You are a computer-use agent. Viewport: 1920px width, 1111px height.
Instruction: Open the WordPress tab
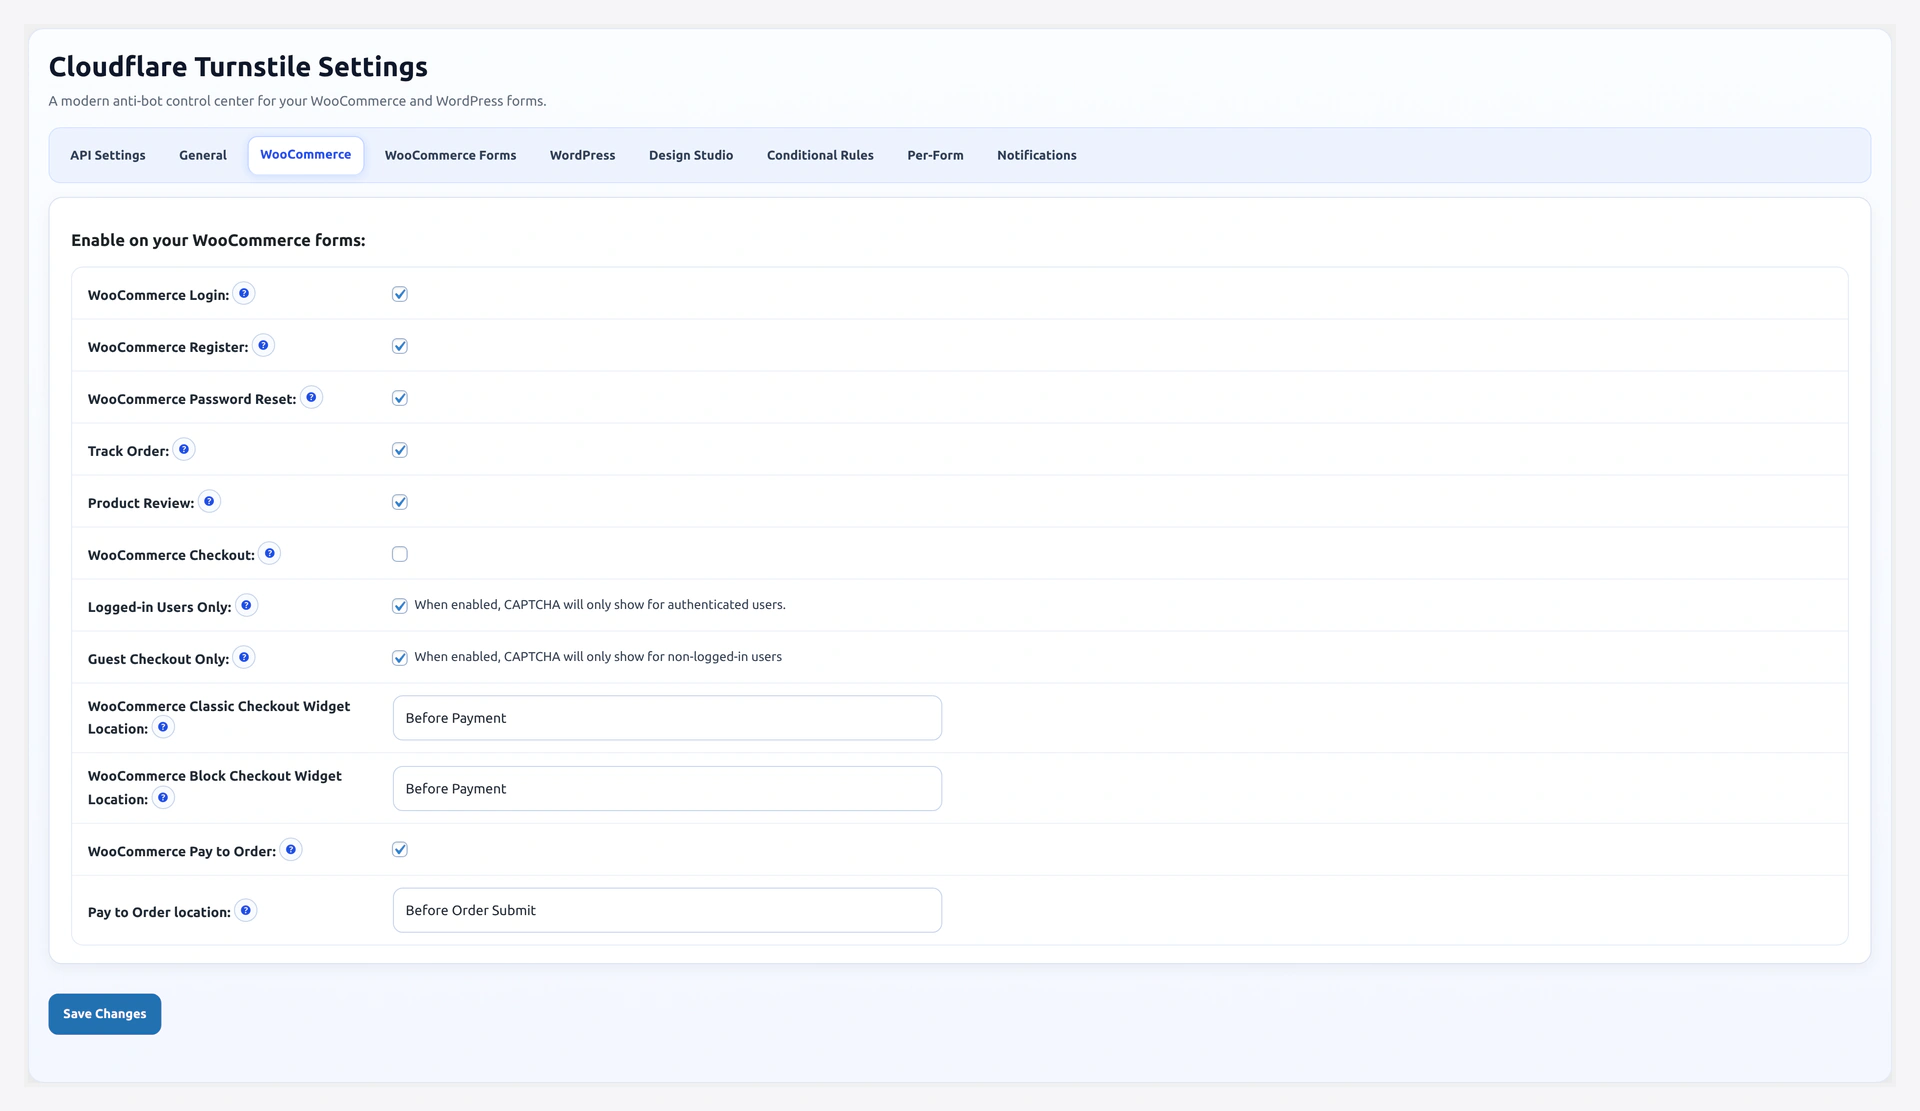(583, 155)
